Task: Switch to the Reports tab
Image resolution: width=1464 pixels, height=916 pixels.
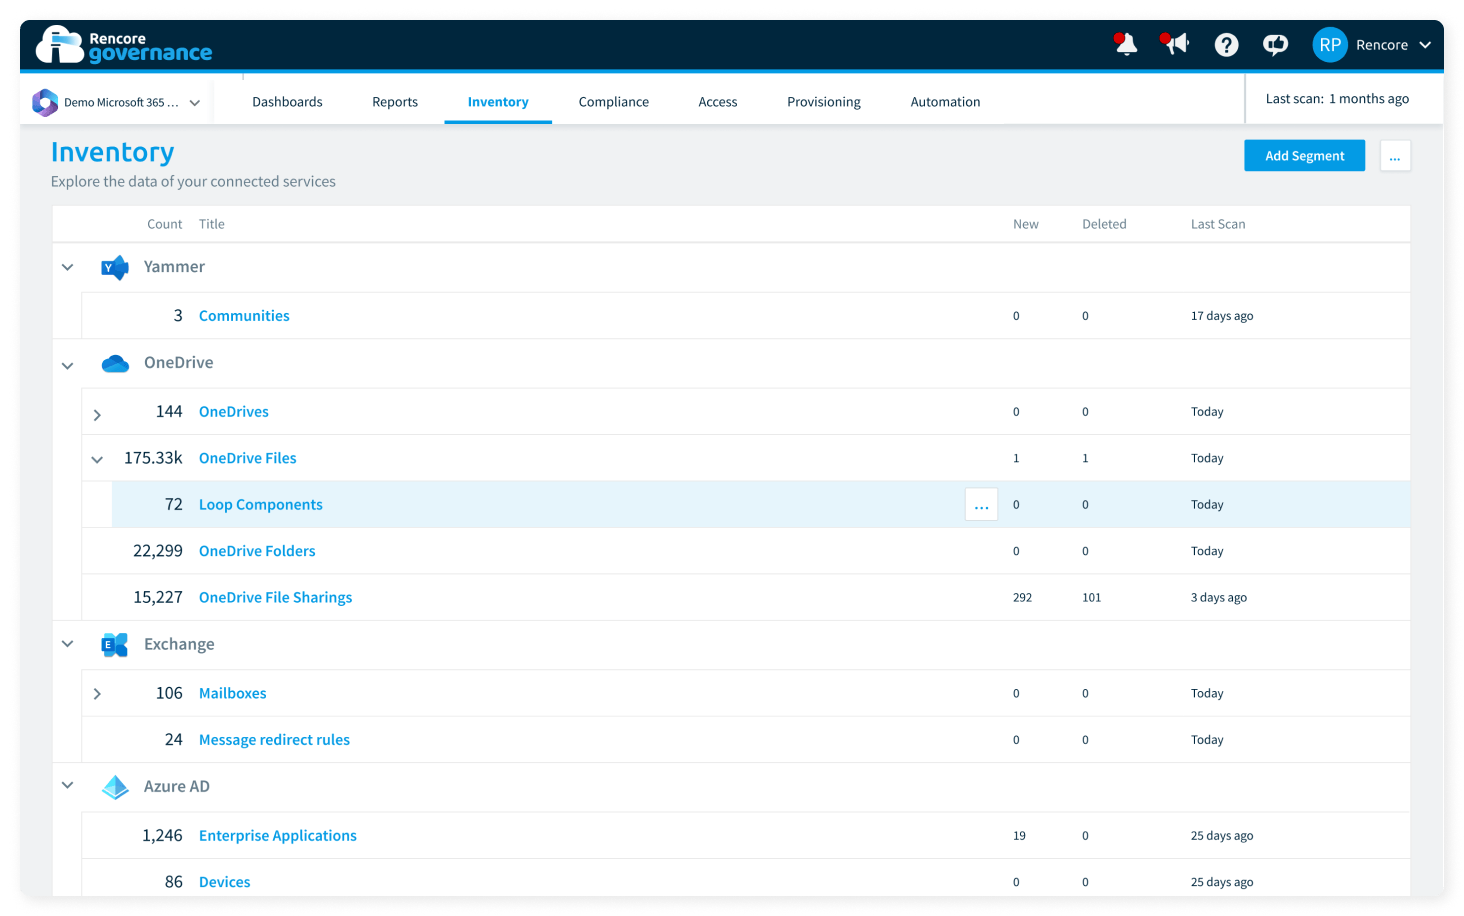Action: 395,102
